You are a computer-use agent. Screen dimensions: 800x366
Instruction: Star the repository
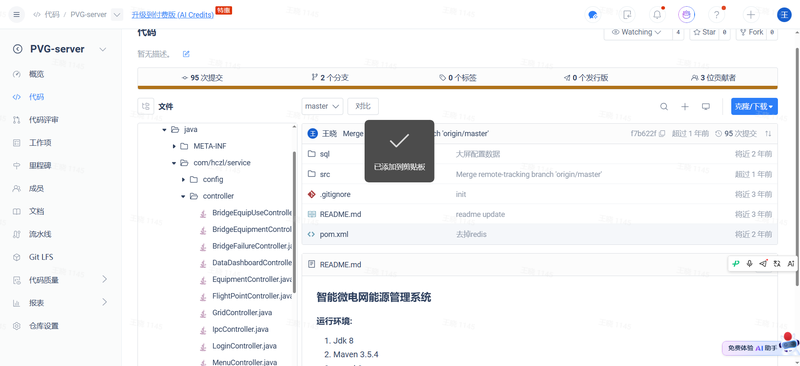tap(704, 32)
